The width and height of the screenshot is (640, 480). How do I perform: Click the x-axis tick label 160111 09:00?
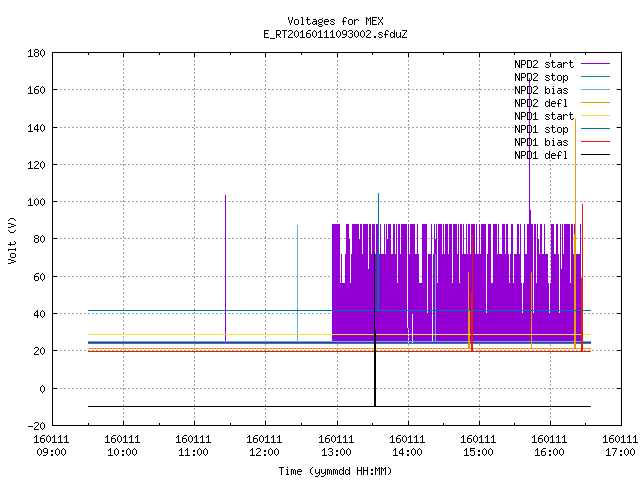[51, 446]
